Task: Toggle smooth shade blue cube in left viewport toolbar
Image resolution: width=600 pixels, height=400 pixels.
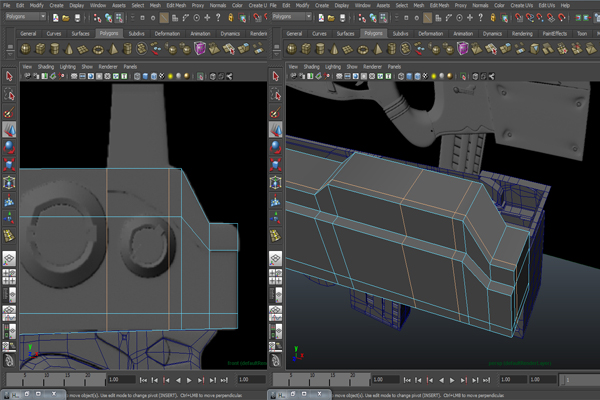Action: coord(145,76)
